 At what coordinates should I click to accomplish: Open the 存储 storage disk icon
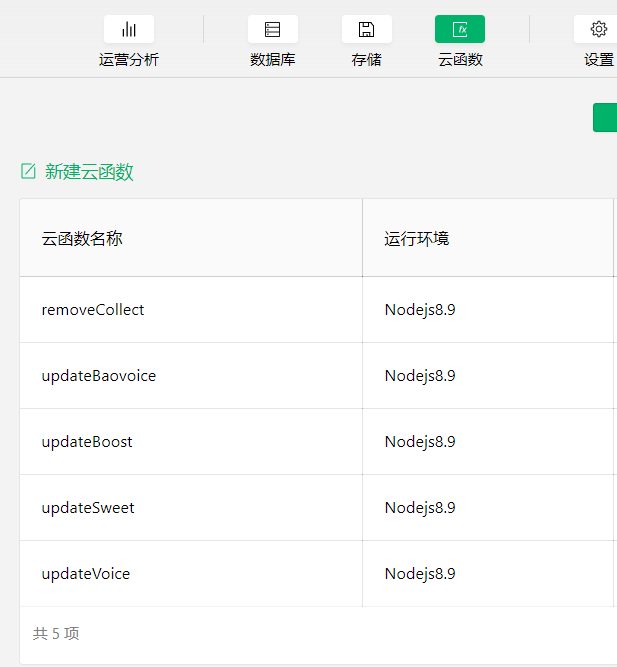point(366,29)
